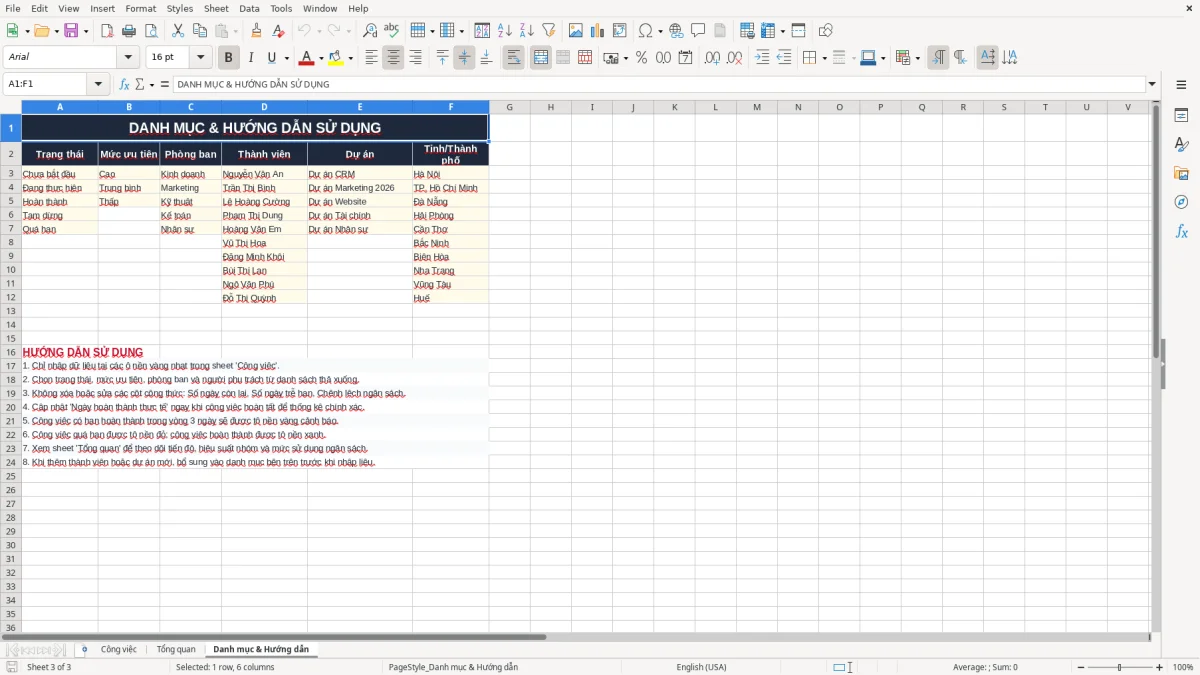Insert Image icon in toolbar

click(576, 31)
